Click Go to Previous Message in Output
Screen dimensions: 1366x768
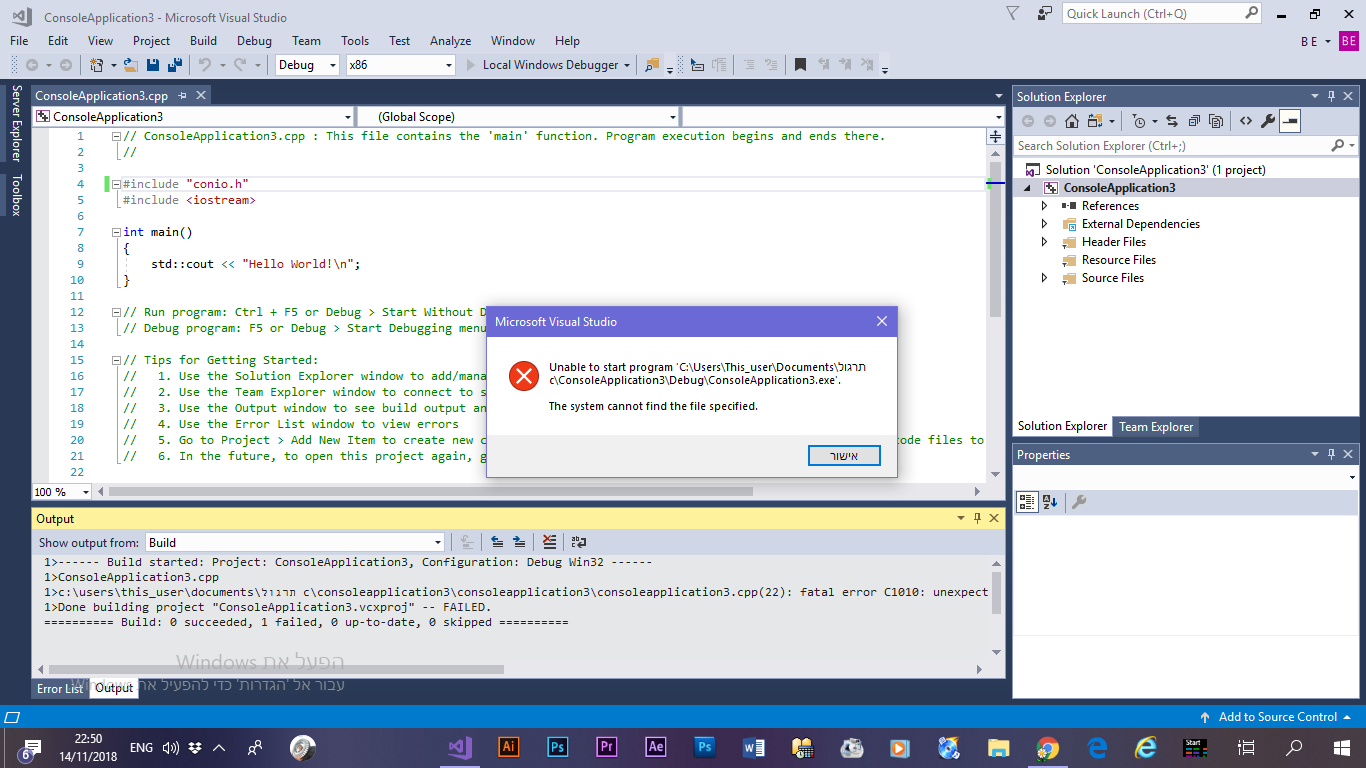pos(497,542)
